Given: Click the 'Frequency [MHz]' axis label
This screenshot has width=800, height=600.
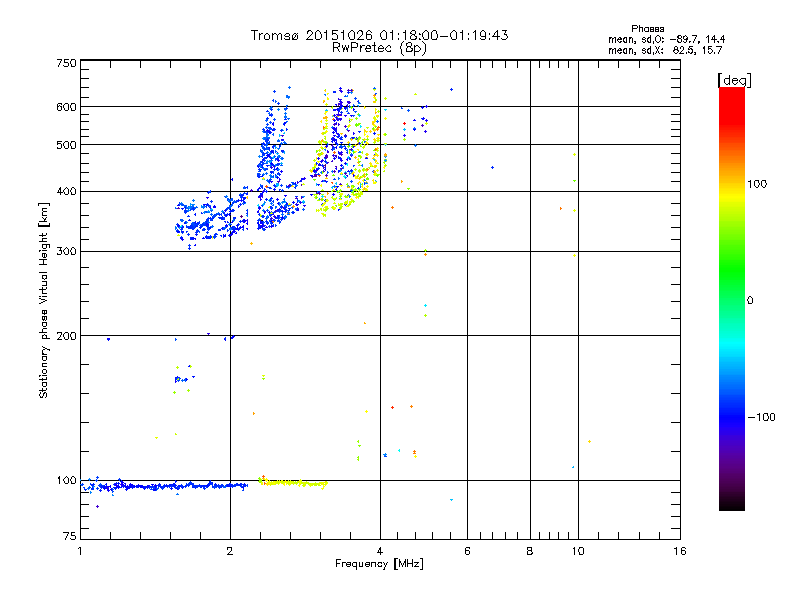Looking at the screenshot, I should [x=379, y=564].
